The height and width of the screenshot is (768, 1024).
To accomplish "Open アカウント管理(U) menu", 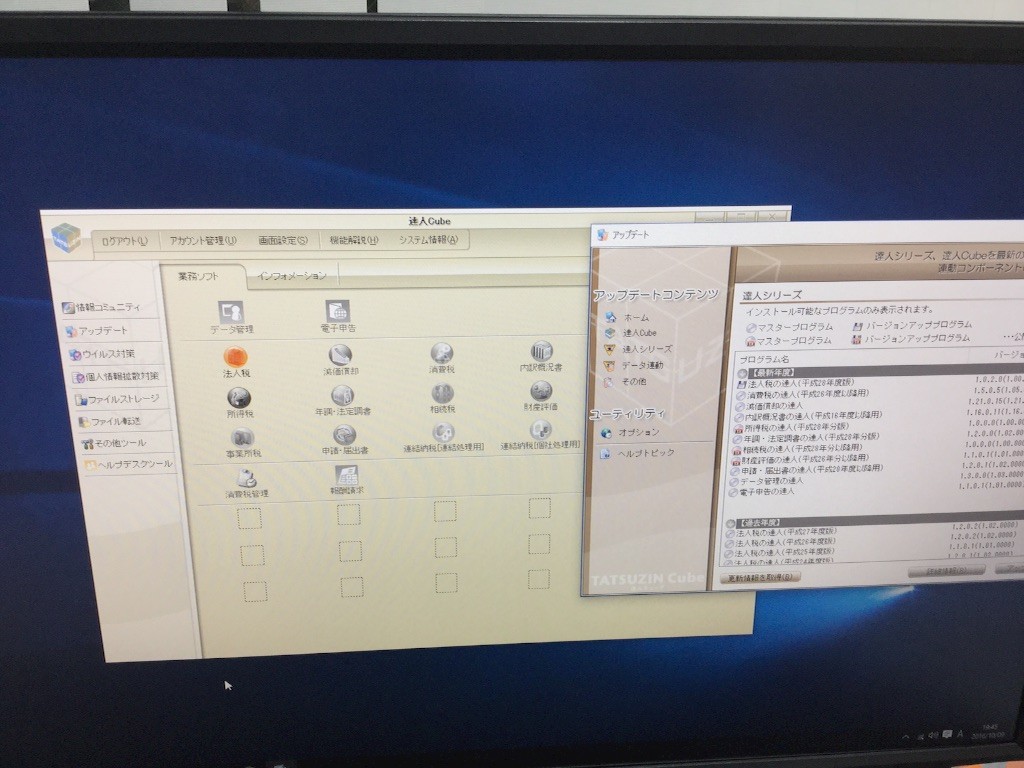I will (x=203, y=240).
